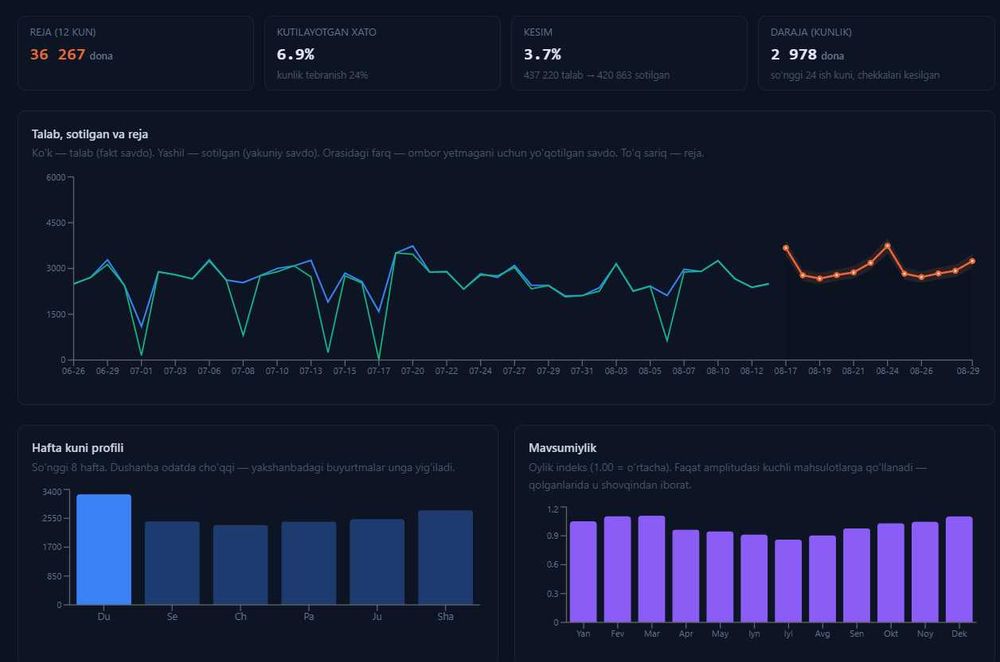Click the "Mavsumiylik" panel title
Screen dimensions: 1000x662
click(x=562, y=448)
